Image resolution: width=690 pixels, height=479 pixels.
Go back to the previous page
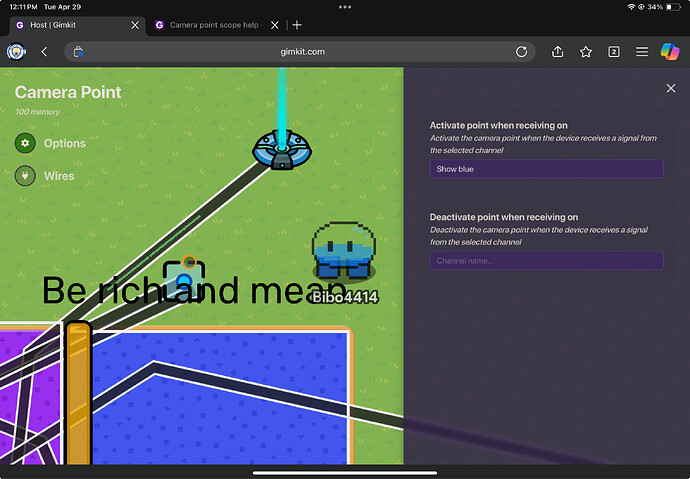pos(44,51)
